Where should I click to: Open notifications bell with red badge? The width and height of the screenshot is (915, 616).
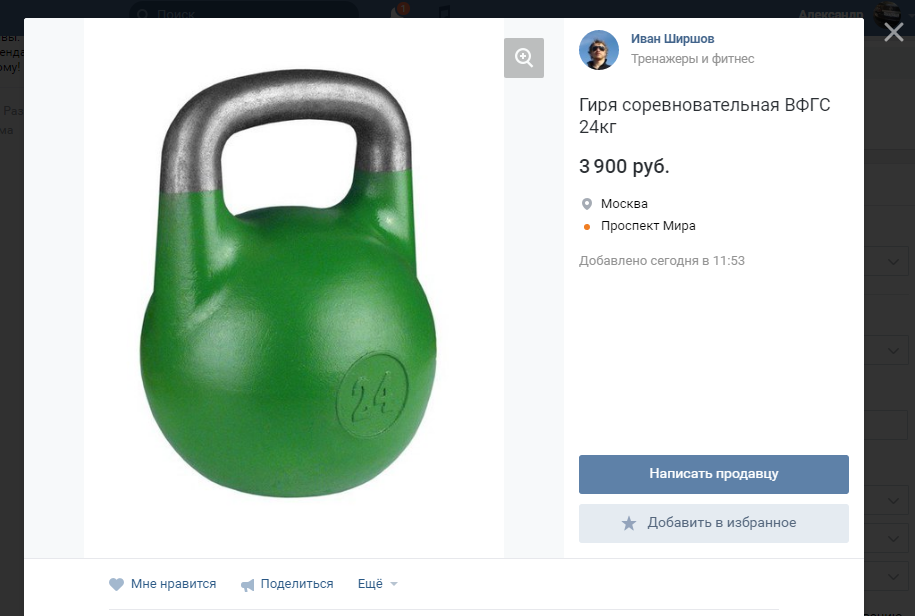coord(400,10)
